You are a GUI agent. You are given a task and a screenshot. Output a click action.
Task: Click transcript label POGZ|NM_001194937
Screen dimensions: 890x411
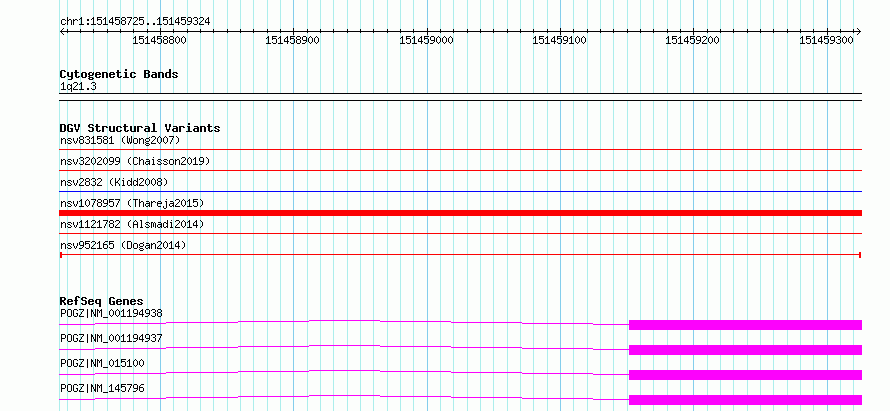[111, 338]
